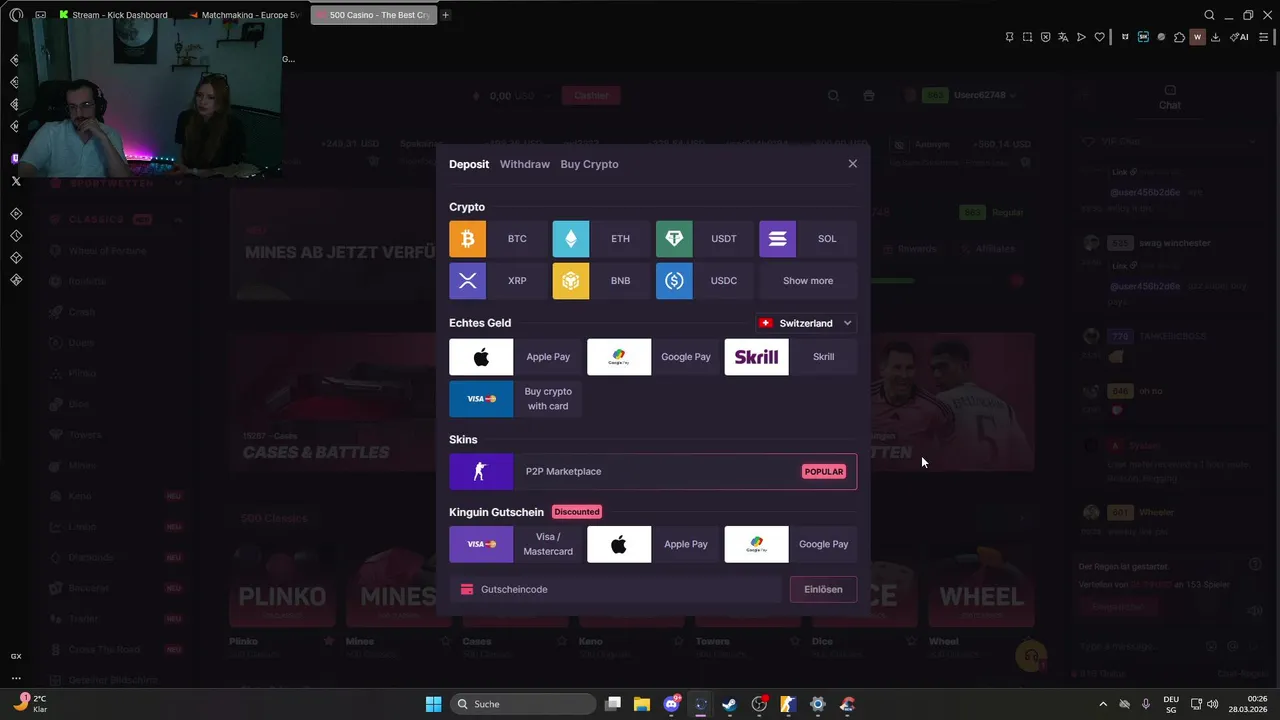
Task: Open Discord from the taskbar
Action: click(x=672, y=704)
